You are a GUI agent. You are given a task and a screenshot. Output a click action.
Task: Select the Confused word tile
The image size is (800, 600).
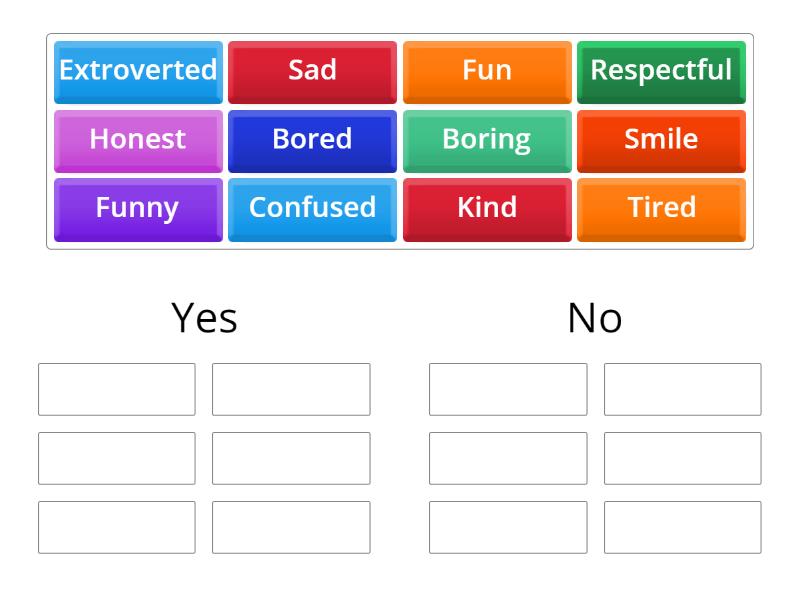pos(312,209)
